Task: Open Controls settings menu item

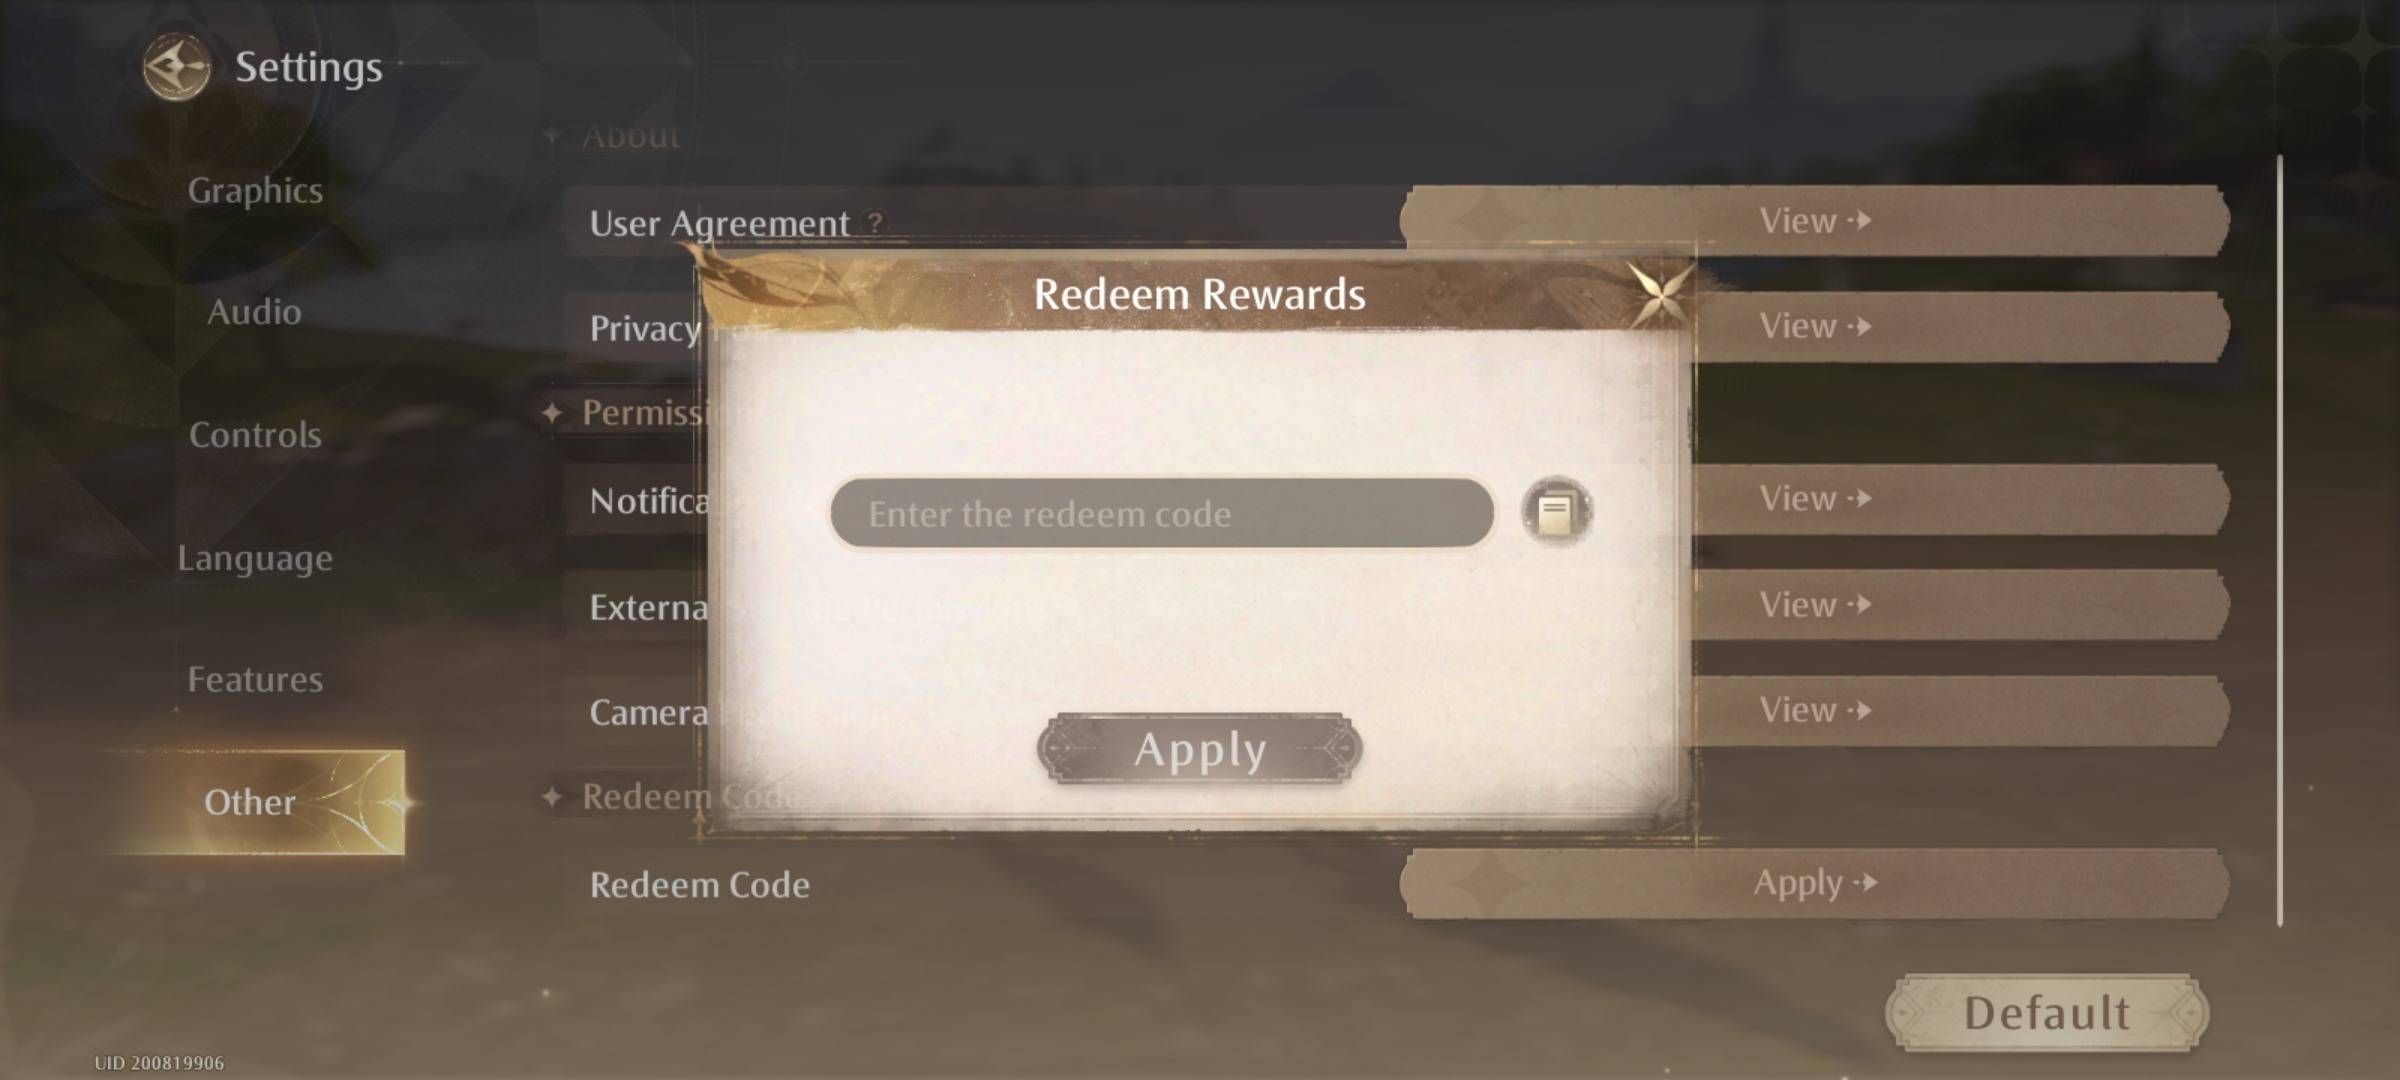Action: tap(254, 433)
